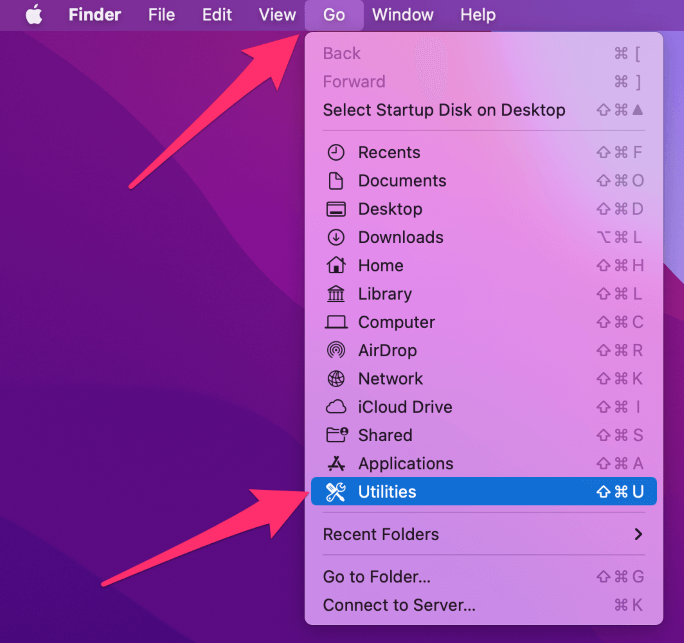The image size is (684, 643).
Task: Select the Shared label text
Action: pyautogui.click(x=385, y=435)
